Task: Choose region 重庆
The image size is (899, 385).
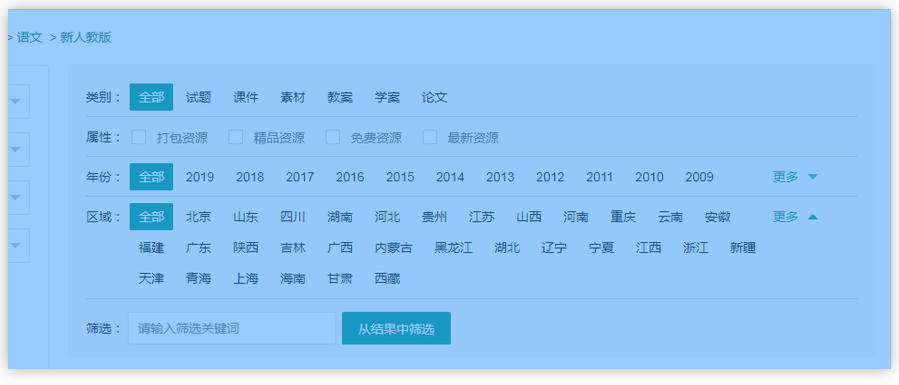Action: pyautogui.click(x=623, y=217)
